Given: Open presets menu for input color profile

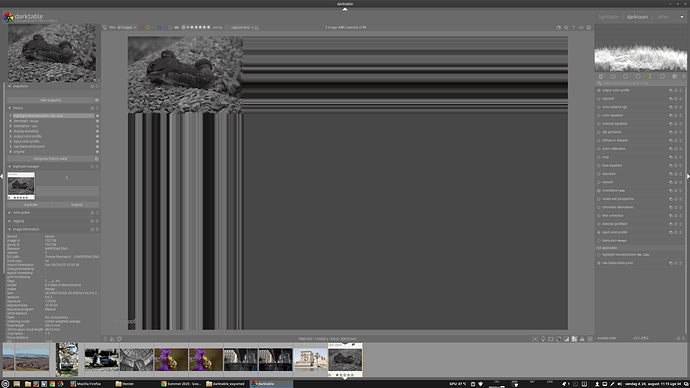Looking at the screenshot, I should 681,232.
